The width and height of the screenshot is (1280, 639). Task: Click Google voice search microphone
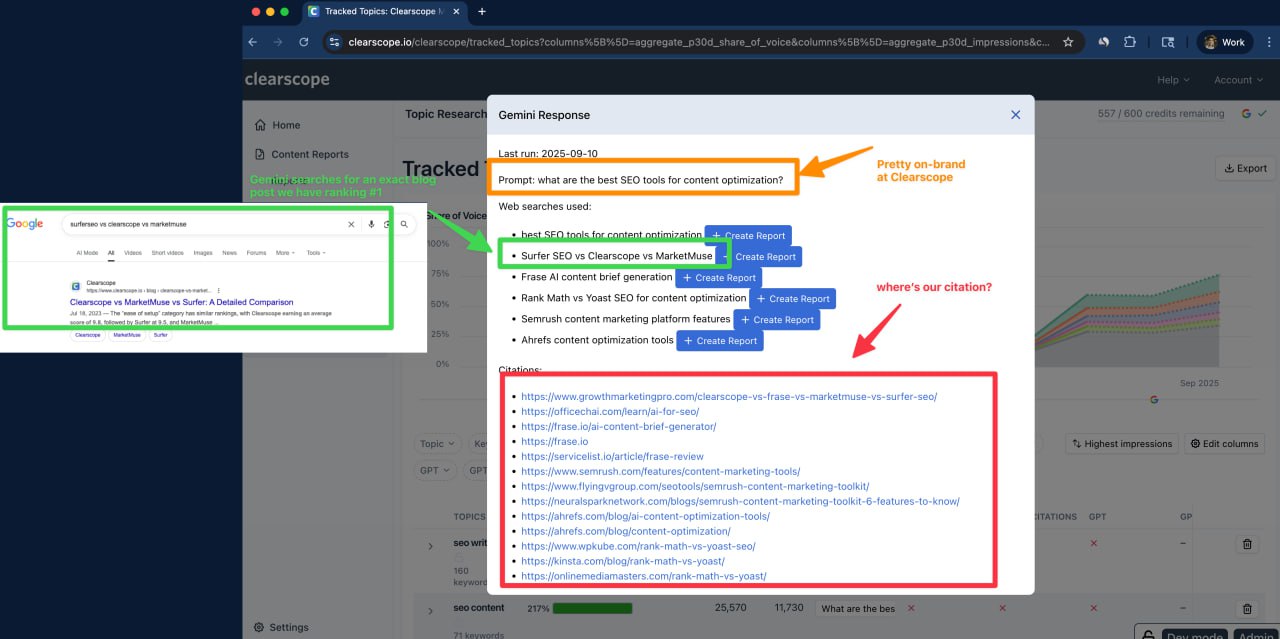pos(371,225)
